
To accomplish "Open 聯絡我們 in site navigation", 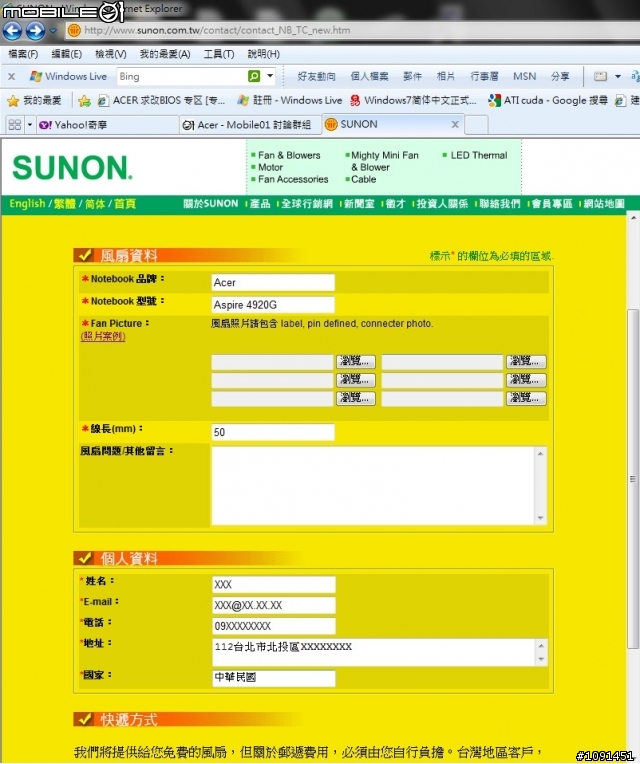I will [x=500, y=204].
